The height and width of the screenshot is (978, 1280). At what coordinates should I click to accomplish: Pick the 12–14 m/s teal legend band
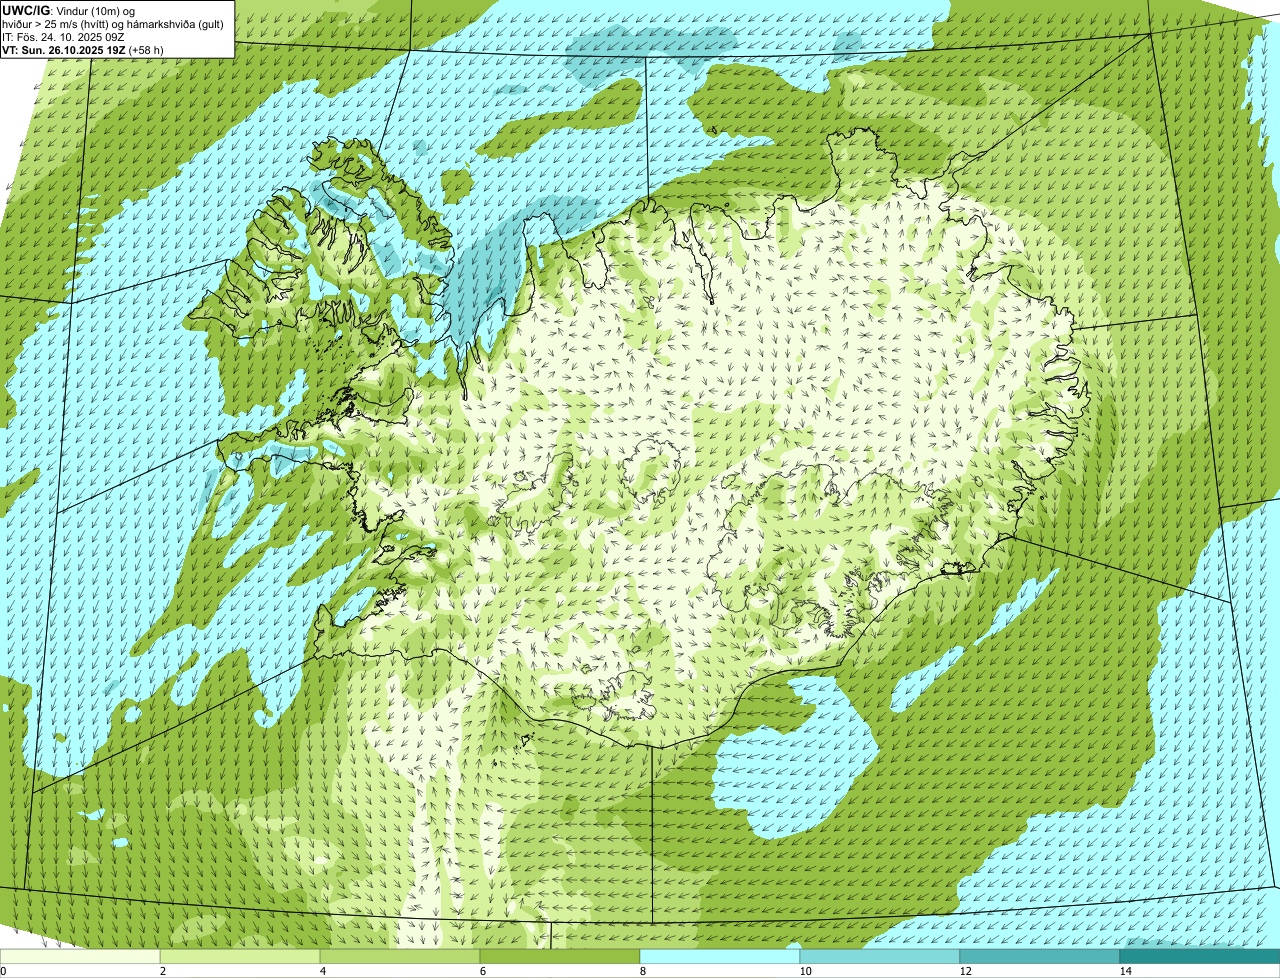(1040, 956)
